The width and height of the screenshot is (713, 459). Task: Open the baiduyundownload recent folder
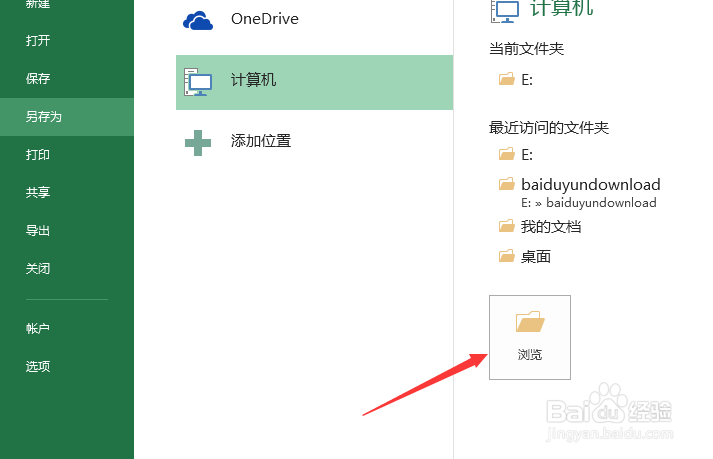click(x=591, y=185)
